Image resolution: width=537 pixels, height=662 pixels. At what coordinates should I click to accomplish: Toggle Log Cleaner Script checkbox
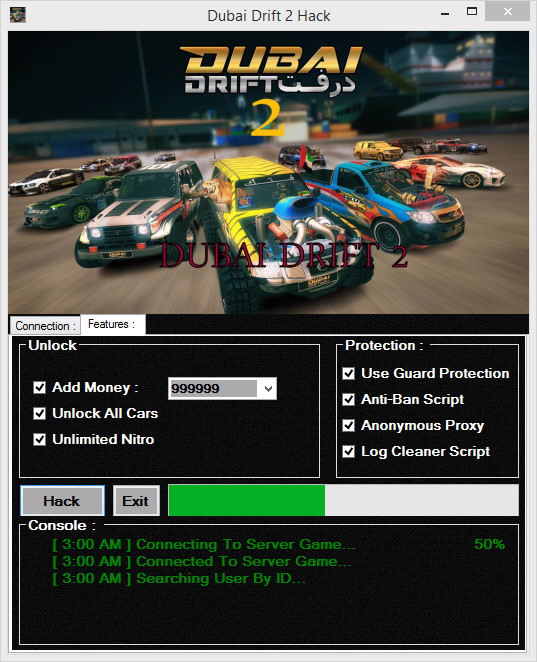click(x=348, y=451)
